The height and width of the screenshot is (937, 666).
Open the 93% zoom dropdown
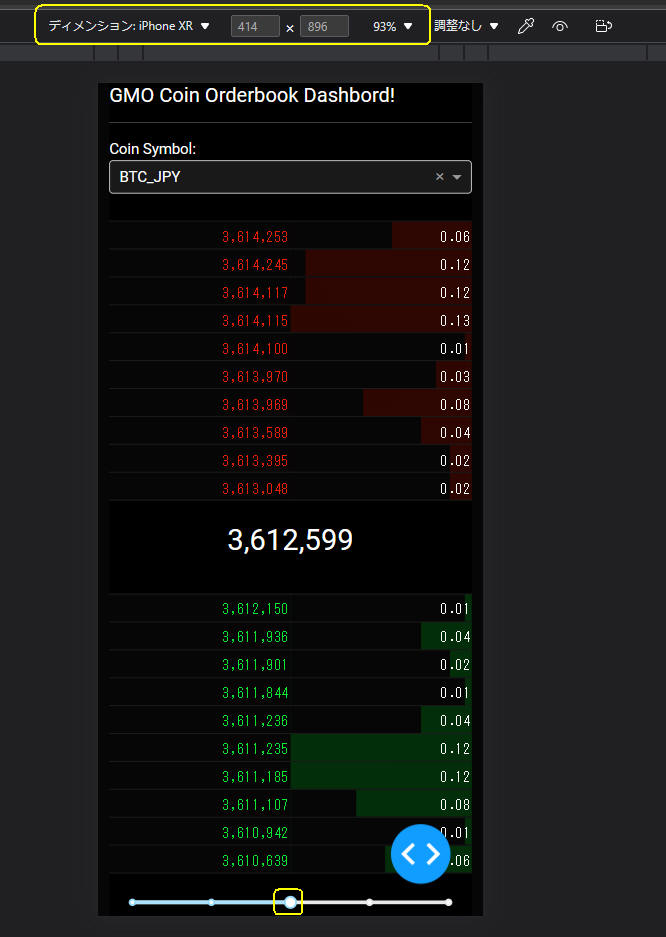(x=392, y=26)
